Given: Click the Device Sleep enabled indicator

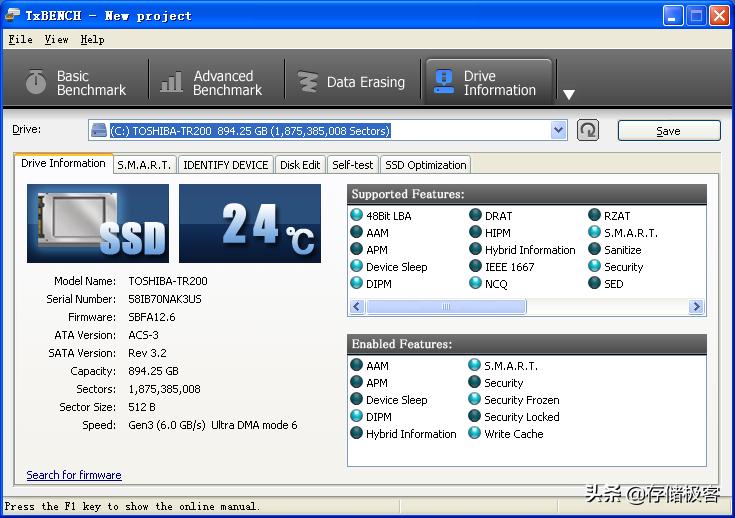Looking at the screenshot, I should coord(357,400).
